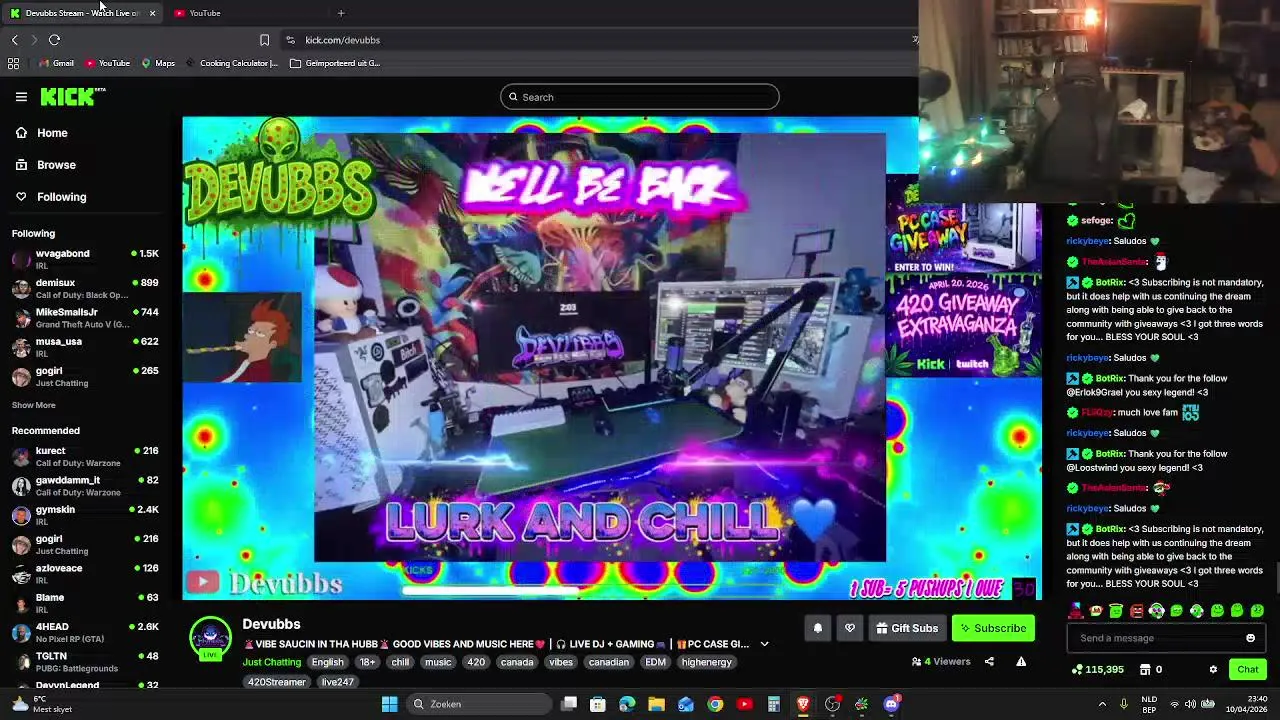Image resolution: width=1280 pixels, height=720 pixels.
Task: Open a new browser tab
Action: click(x=341, y=13)
